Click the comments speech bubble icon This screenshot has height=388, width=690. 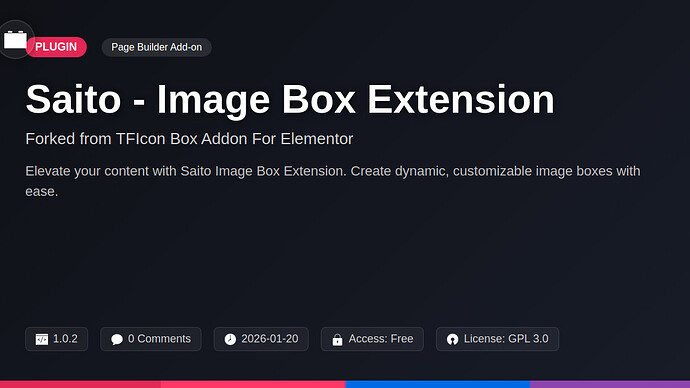tap(117, 339)
